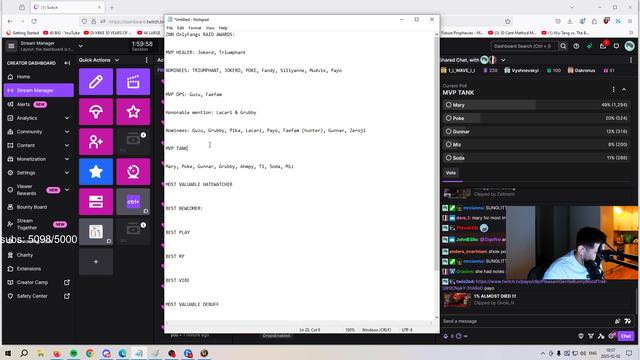Click the pink rerun clock quick action tile
Viewport: 640px width, 360px height.
point(133,171)
